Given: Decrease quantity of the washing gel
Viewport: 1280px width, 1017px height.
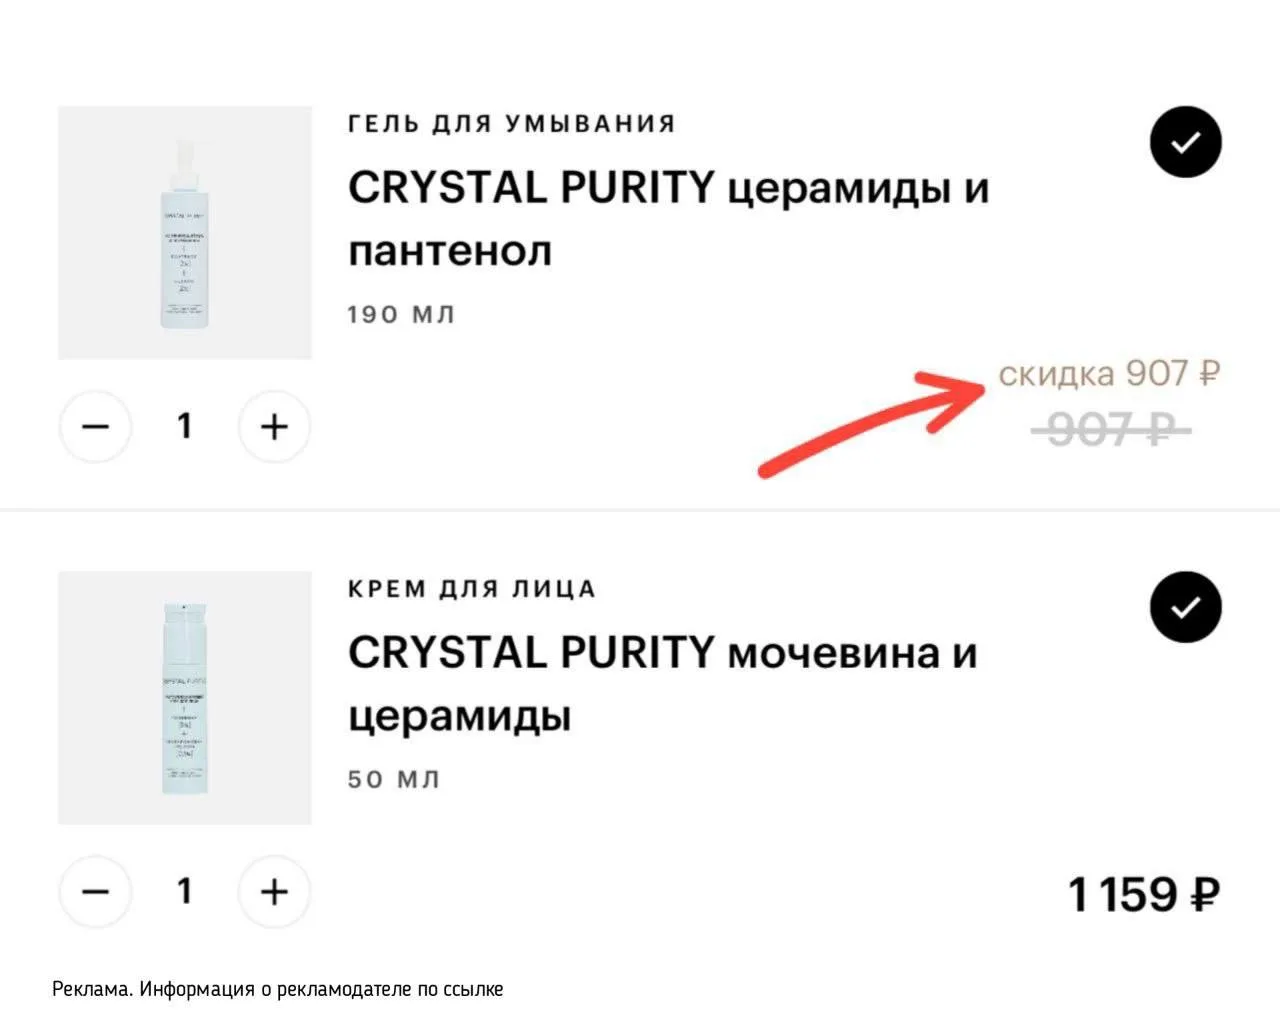Looking at the screenshot, I should [x=95, y=427].
